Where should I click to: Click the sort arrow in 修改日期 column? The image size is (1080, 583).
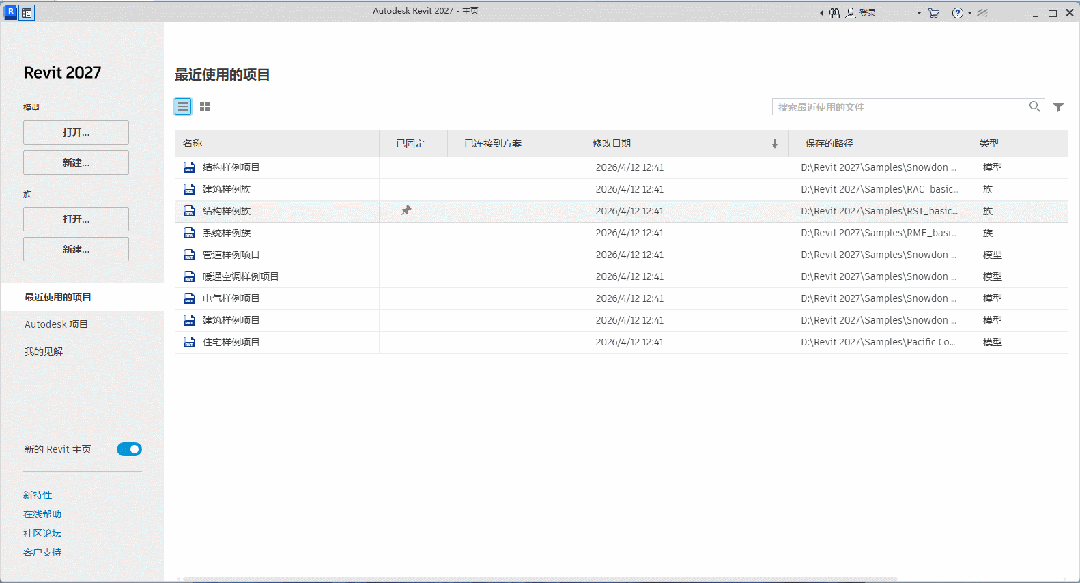click(x=775, y=143)
